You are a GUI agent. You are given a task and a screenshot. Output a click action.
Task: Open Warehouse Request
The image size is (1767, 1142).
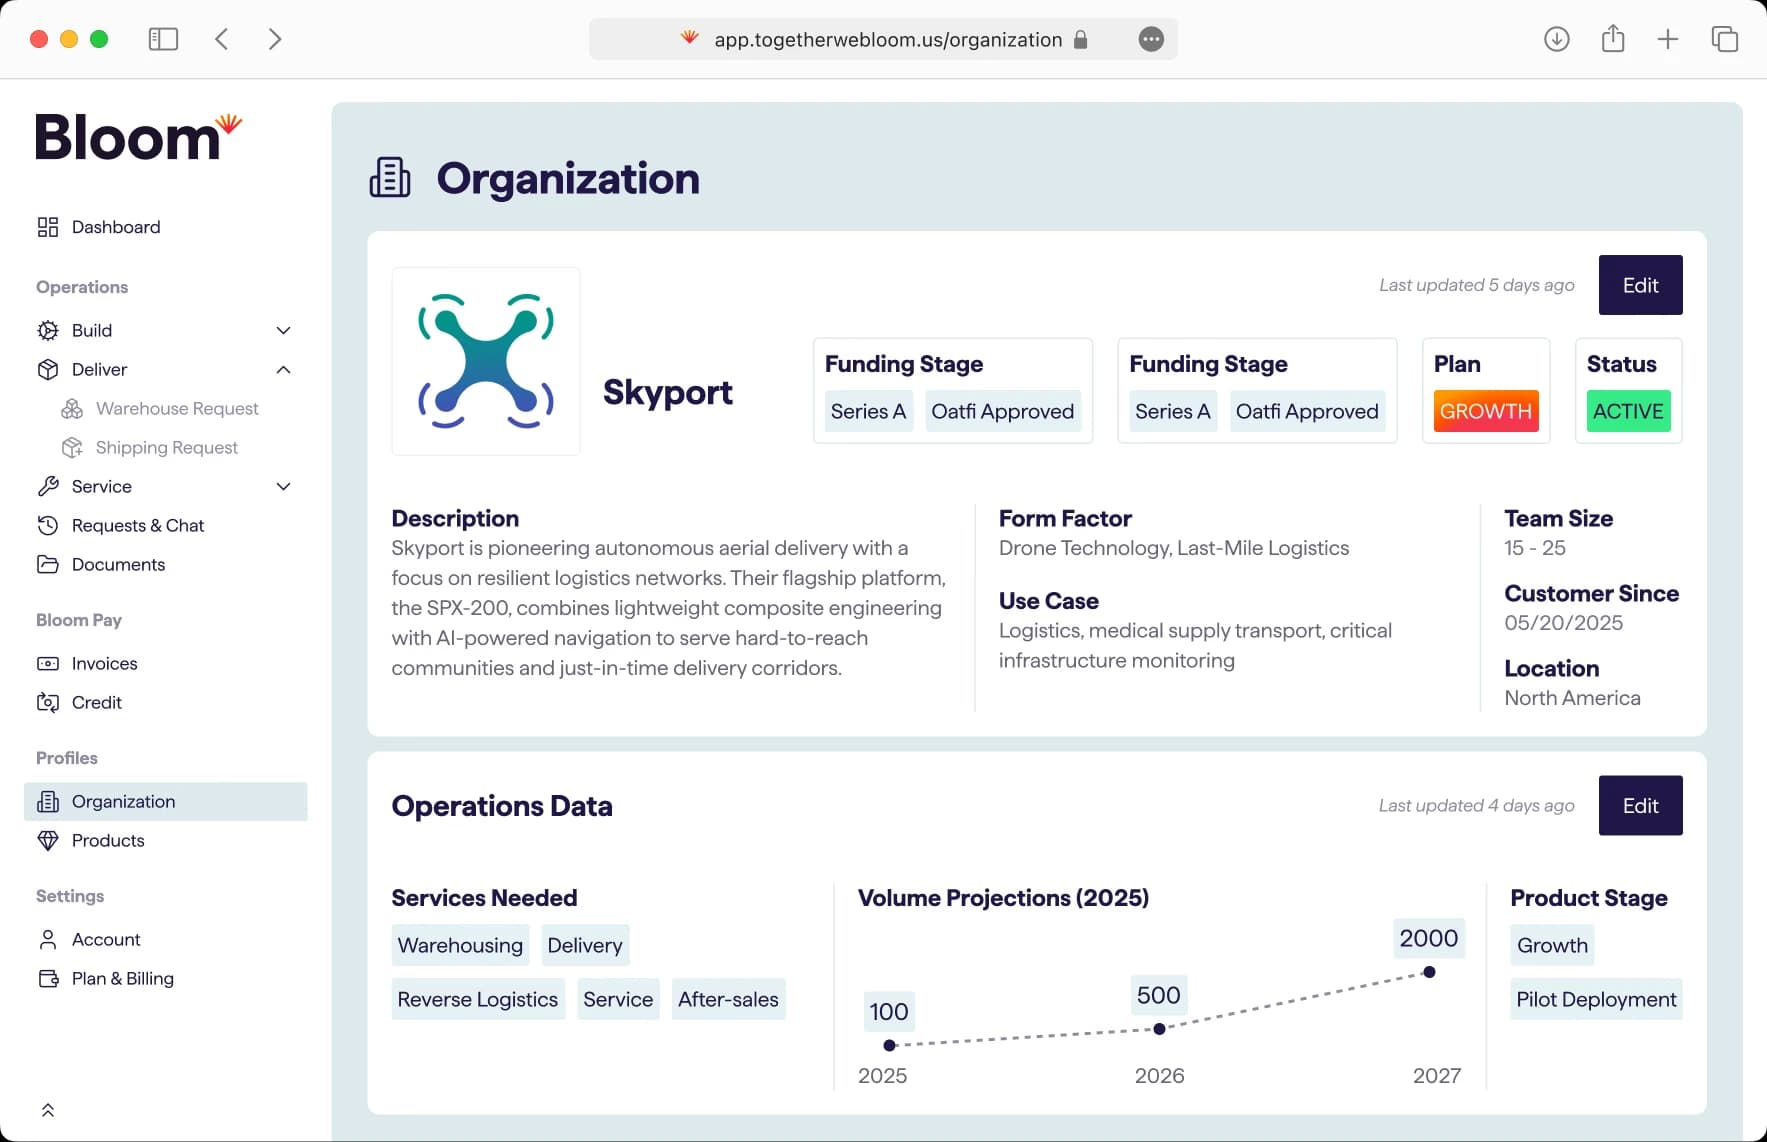click(177, 408)
